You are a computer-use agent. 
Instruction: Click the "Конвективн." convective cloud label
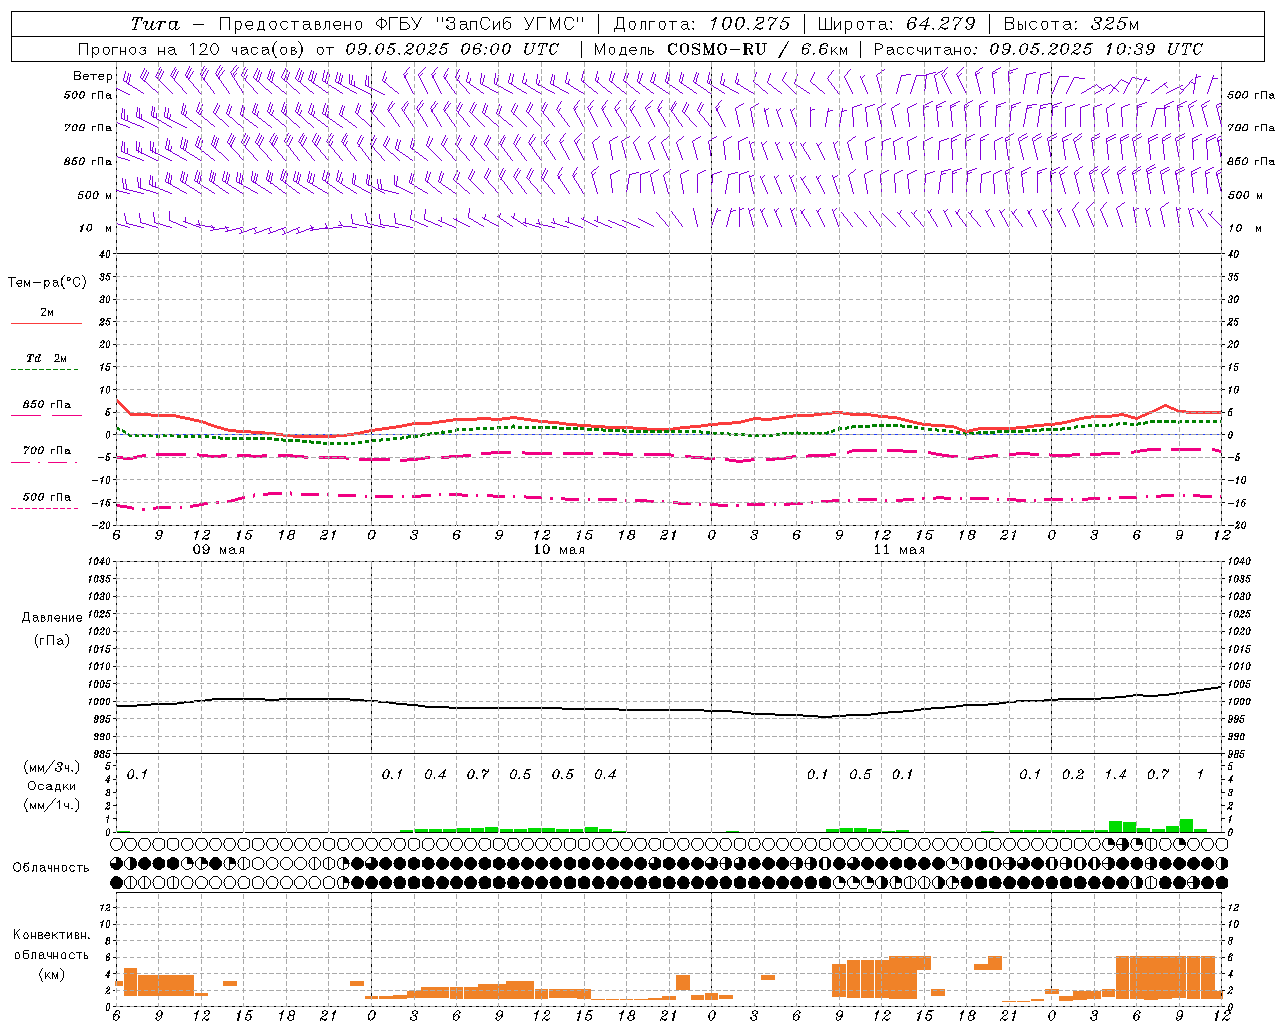tap(51, 935)
